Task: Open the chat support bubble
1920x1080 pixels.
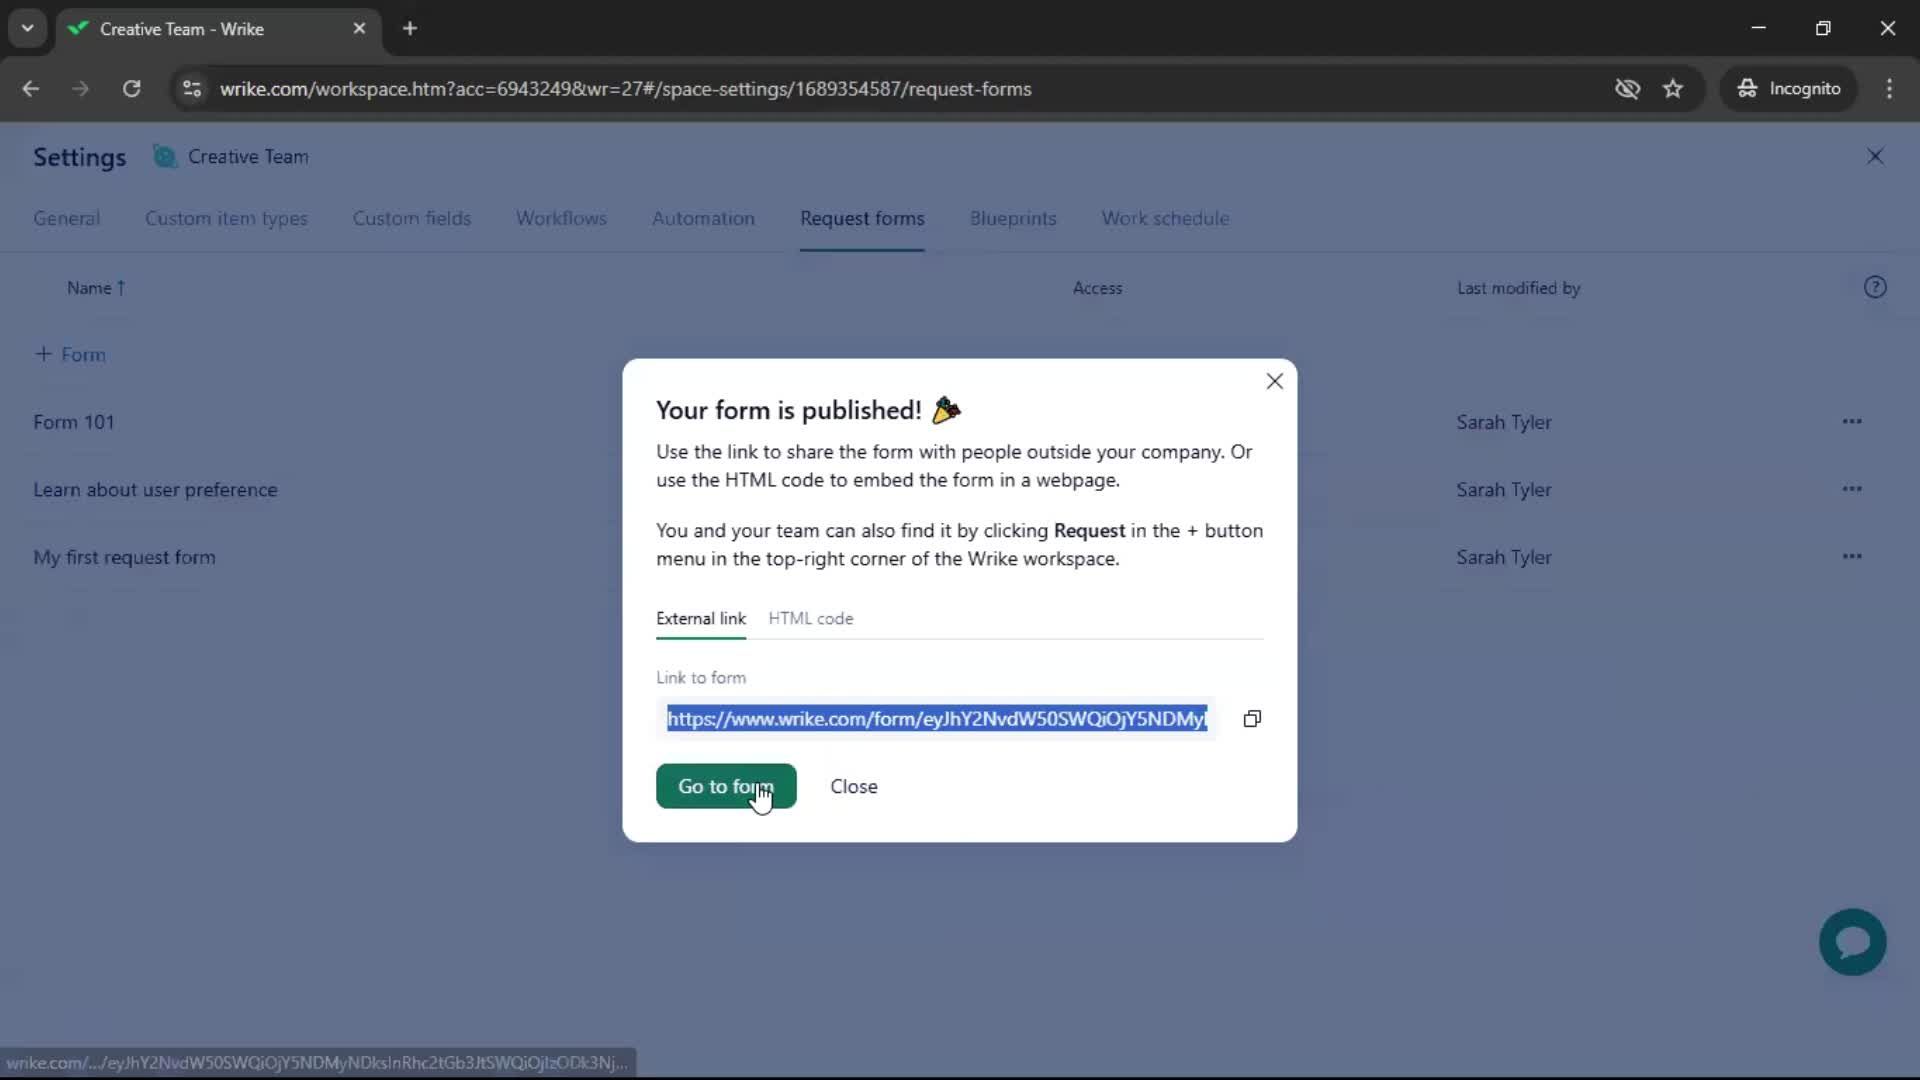Action: click(1852, 942)
